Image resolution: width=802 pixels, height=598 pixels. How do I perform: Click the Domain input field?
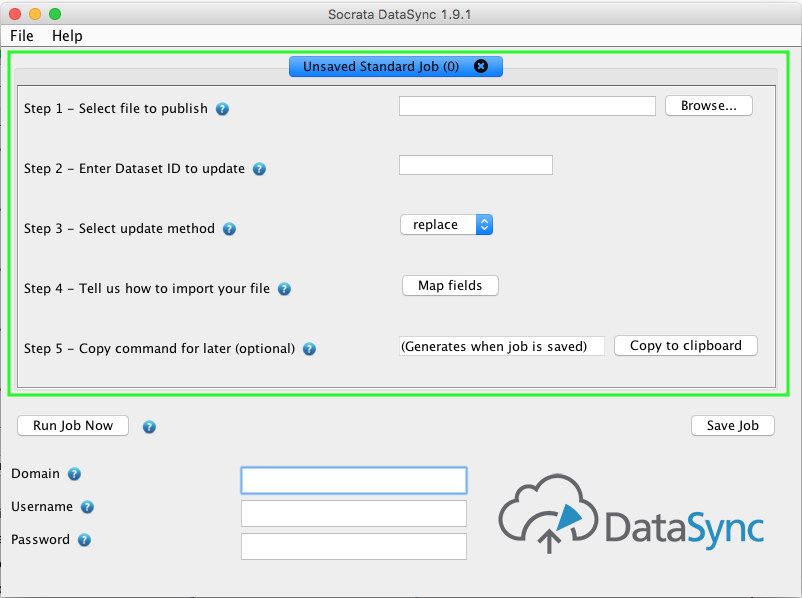point(354,480)
